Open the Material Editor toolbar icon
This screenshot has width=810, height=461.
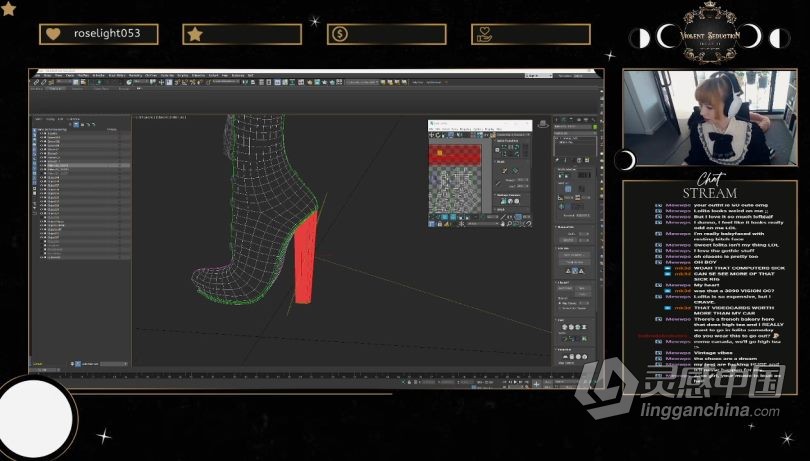(x=301, y=82)
